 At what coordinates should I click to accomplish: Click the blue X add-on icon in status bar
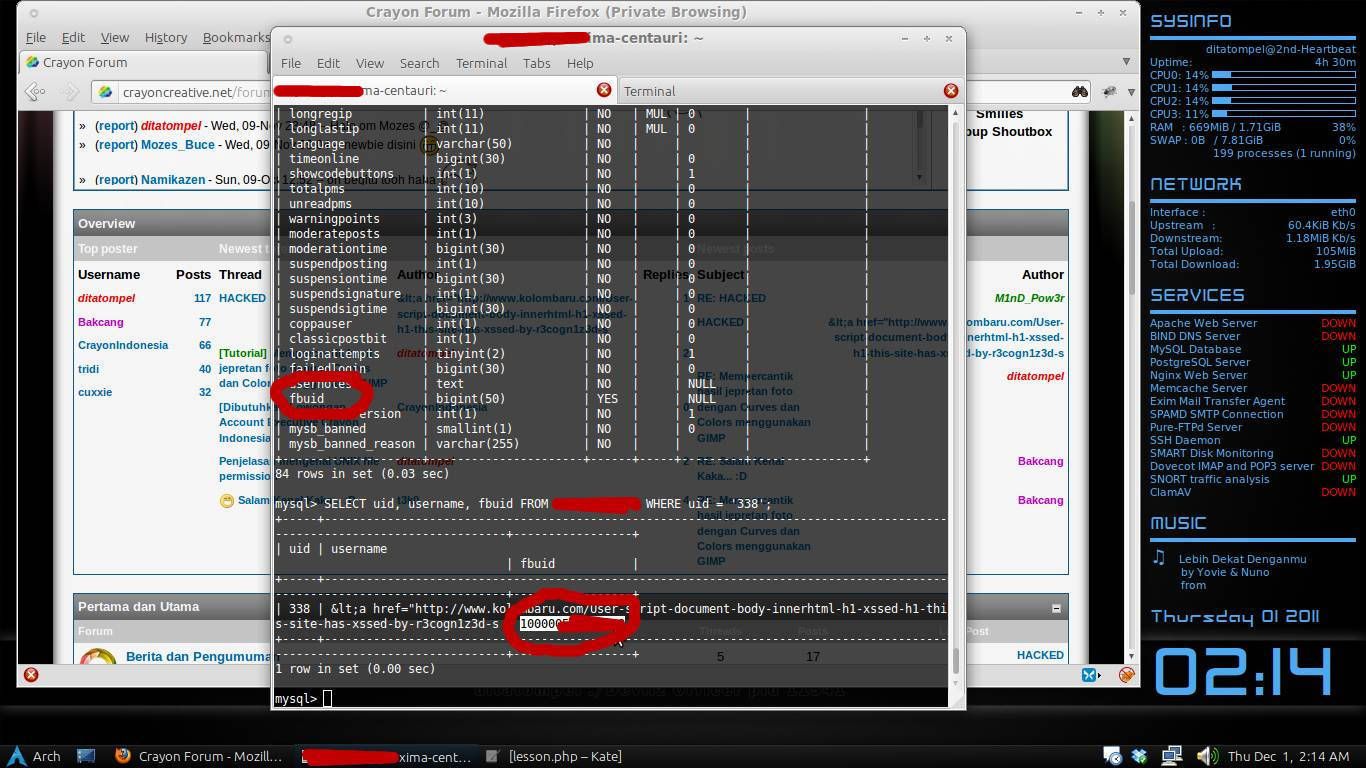tap(1090, 675)
